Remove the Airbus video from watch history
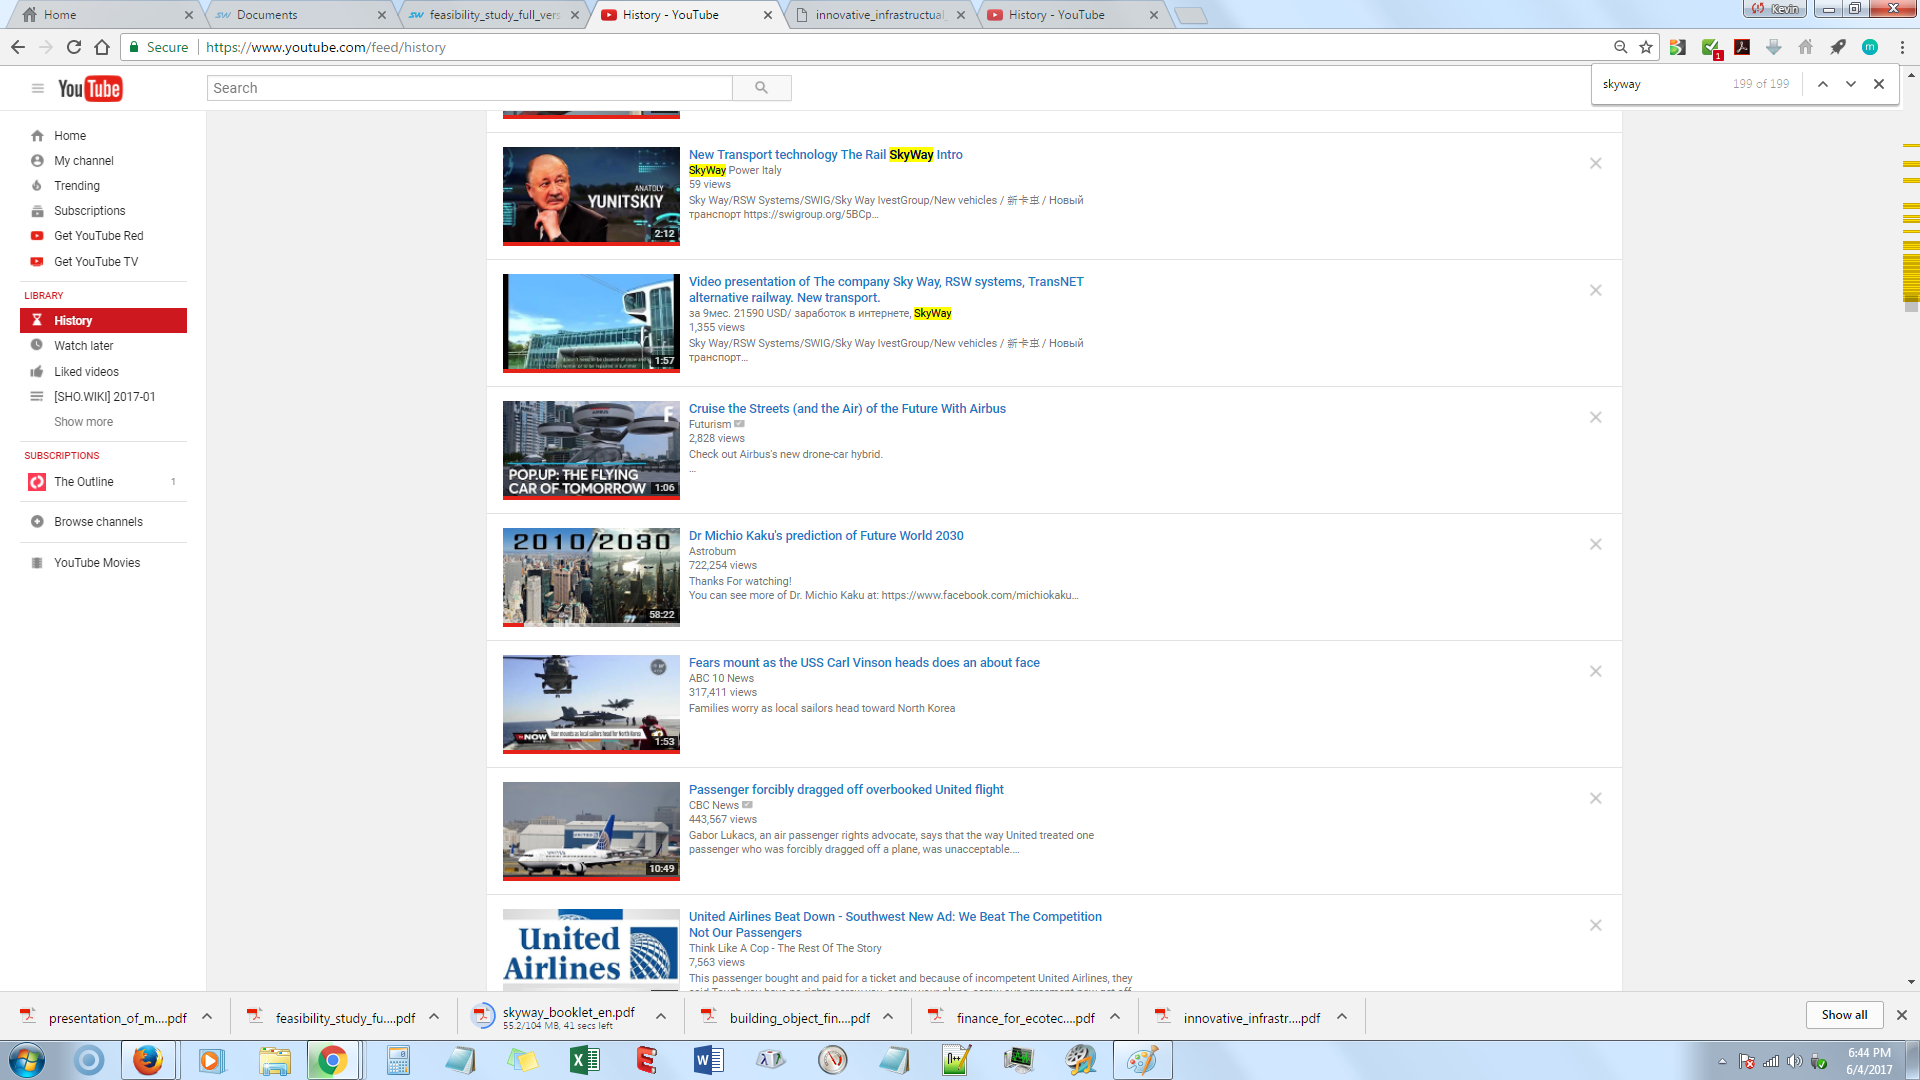 click(1596, 417)
